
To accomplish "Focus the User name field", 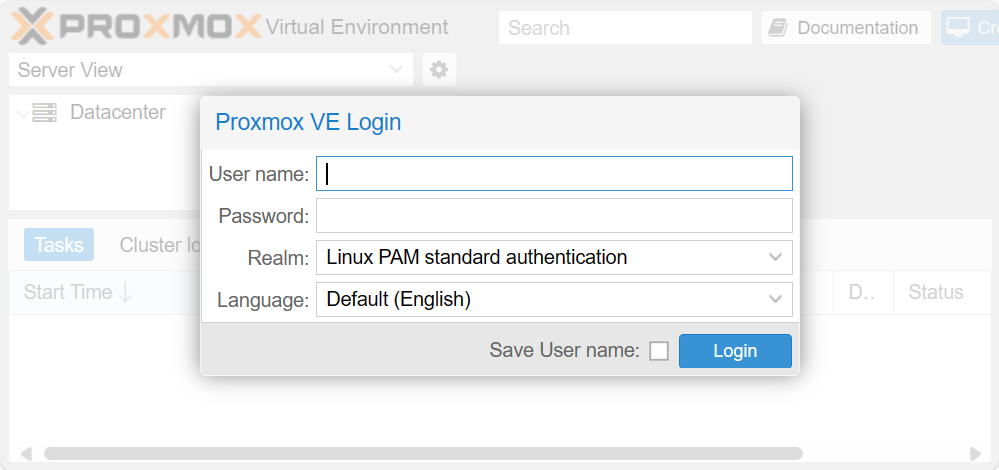I will click(554, 174).
